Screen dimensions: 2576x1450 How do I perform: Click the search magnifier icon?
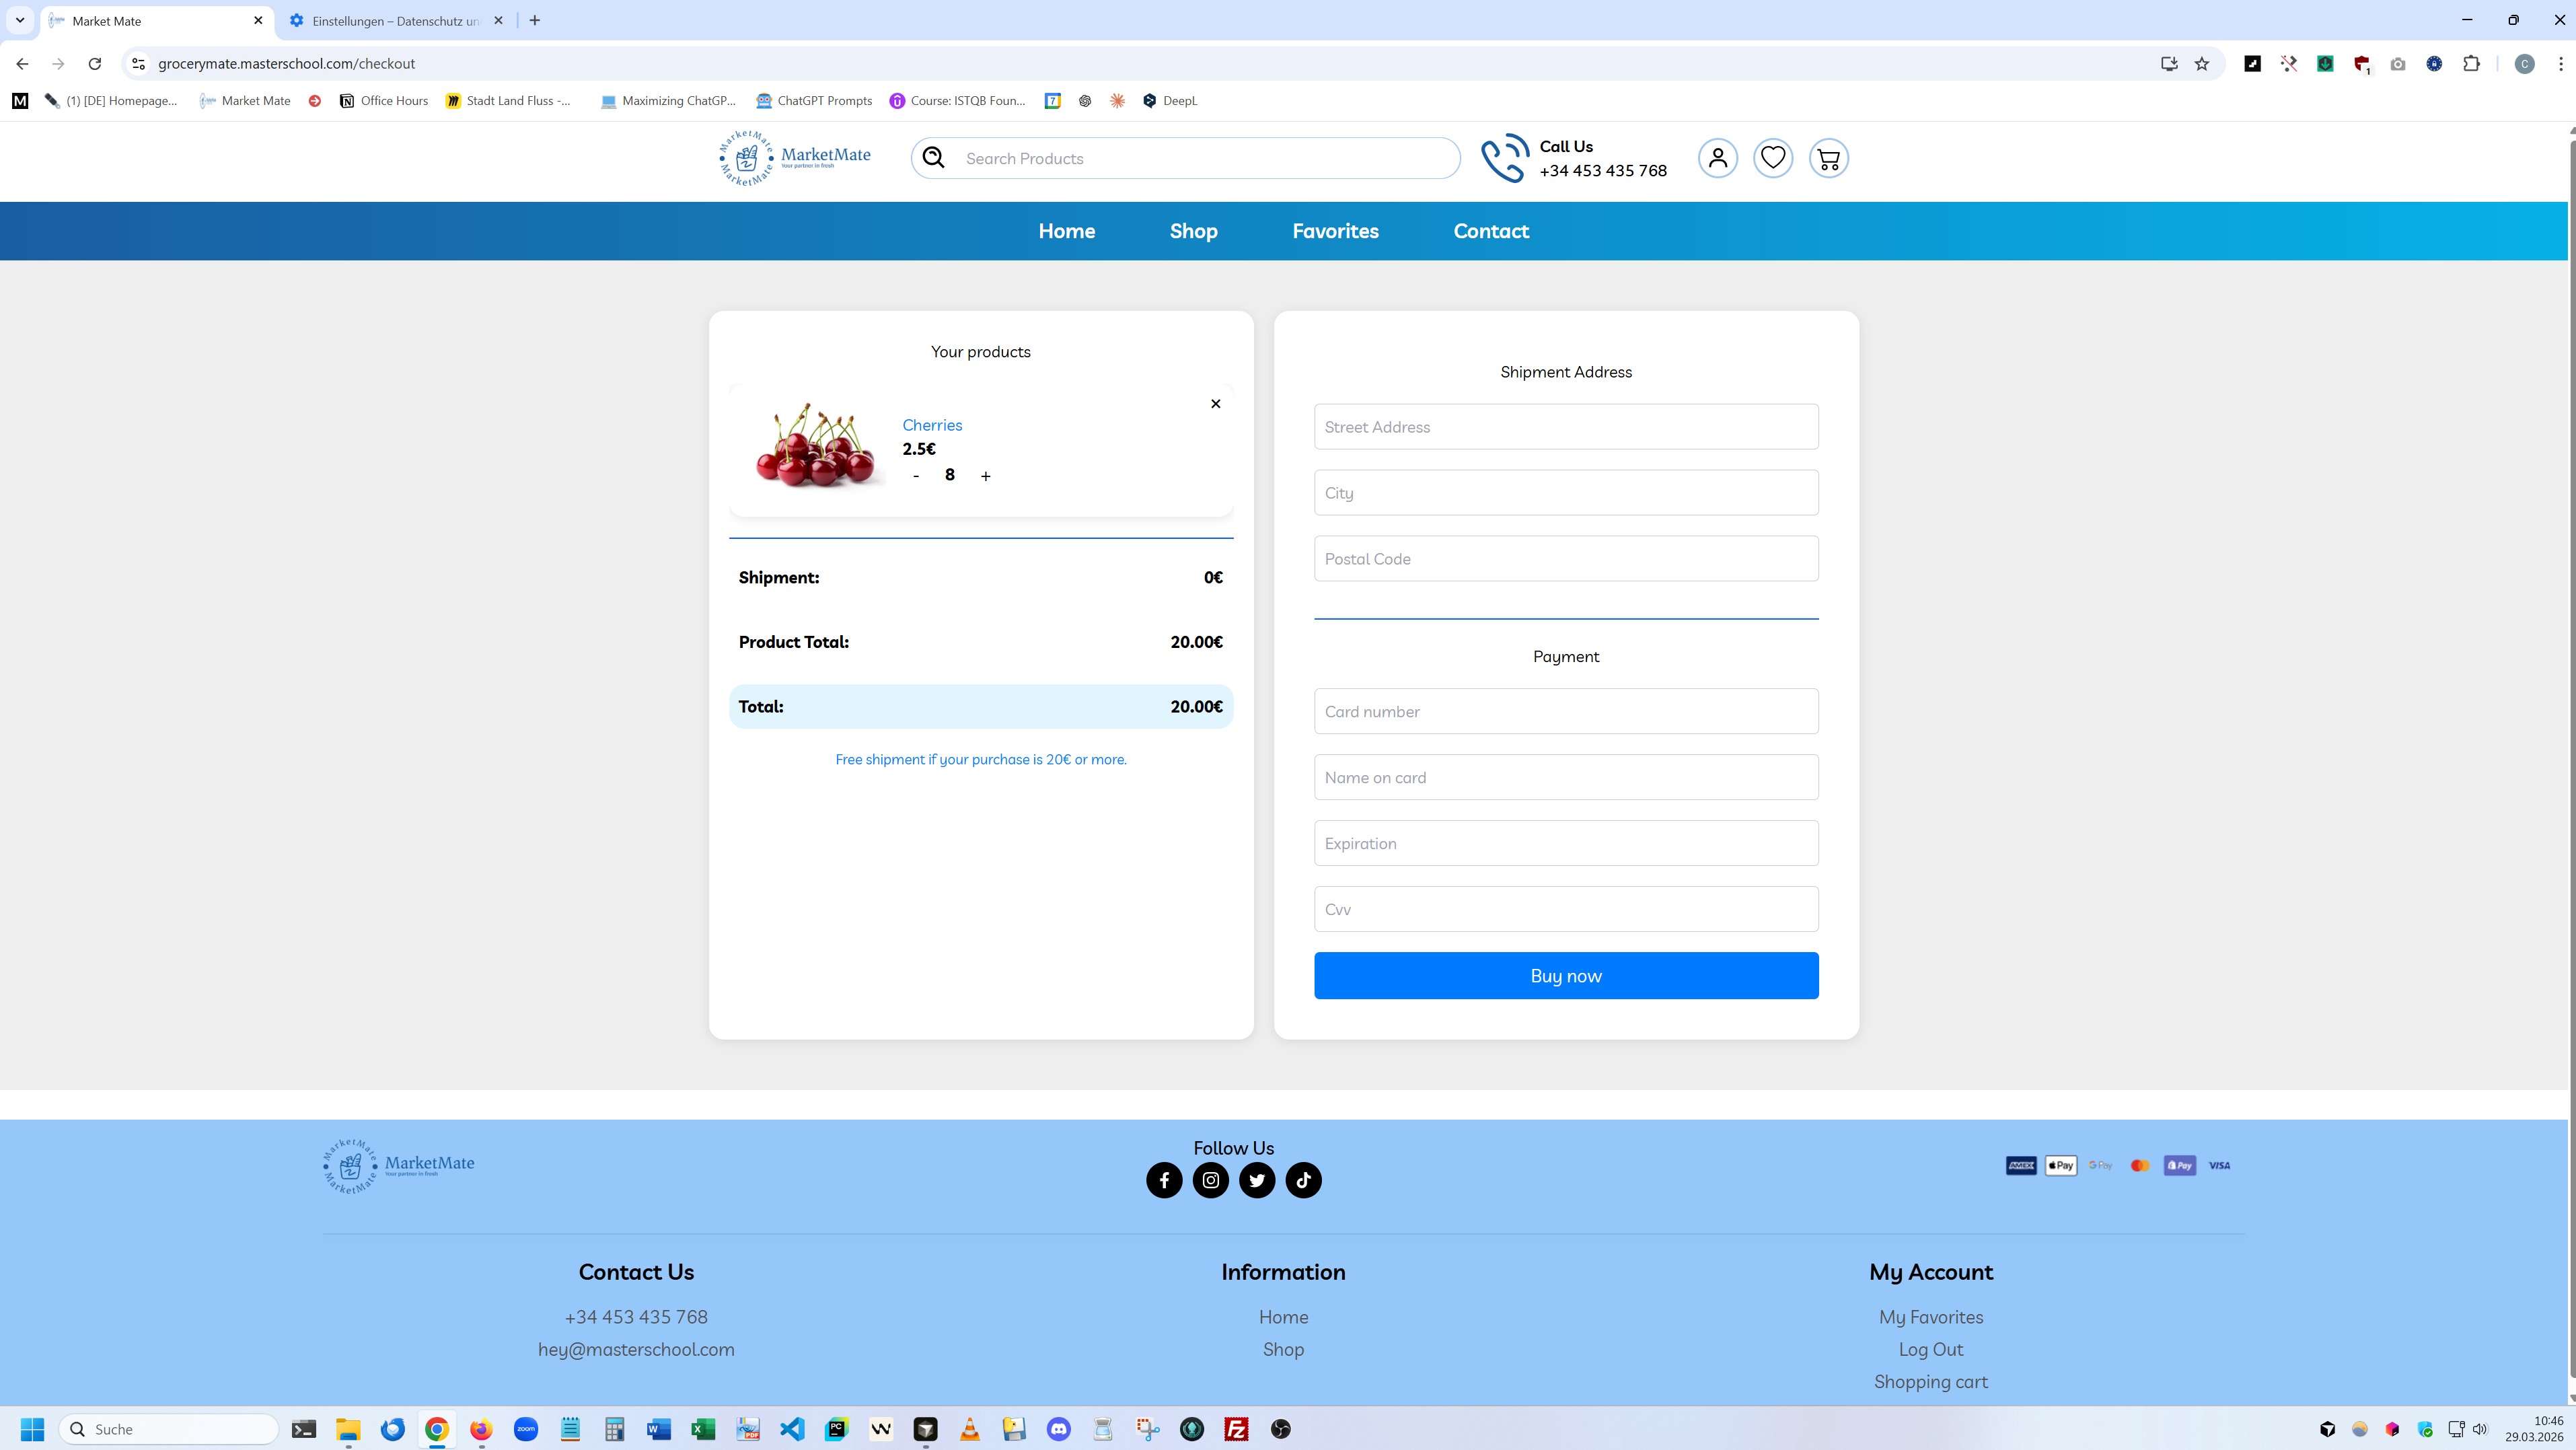933,158
